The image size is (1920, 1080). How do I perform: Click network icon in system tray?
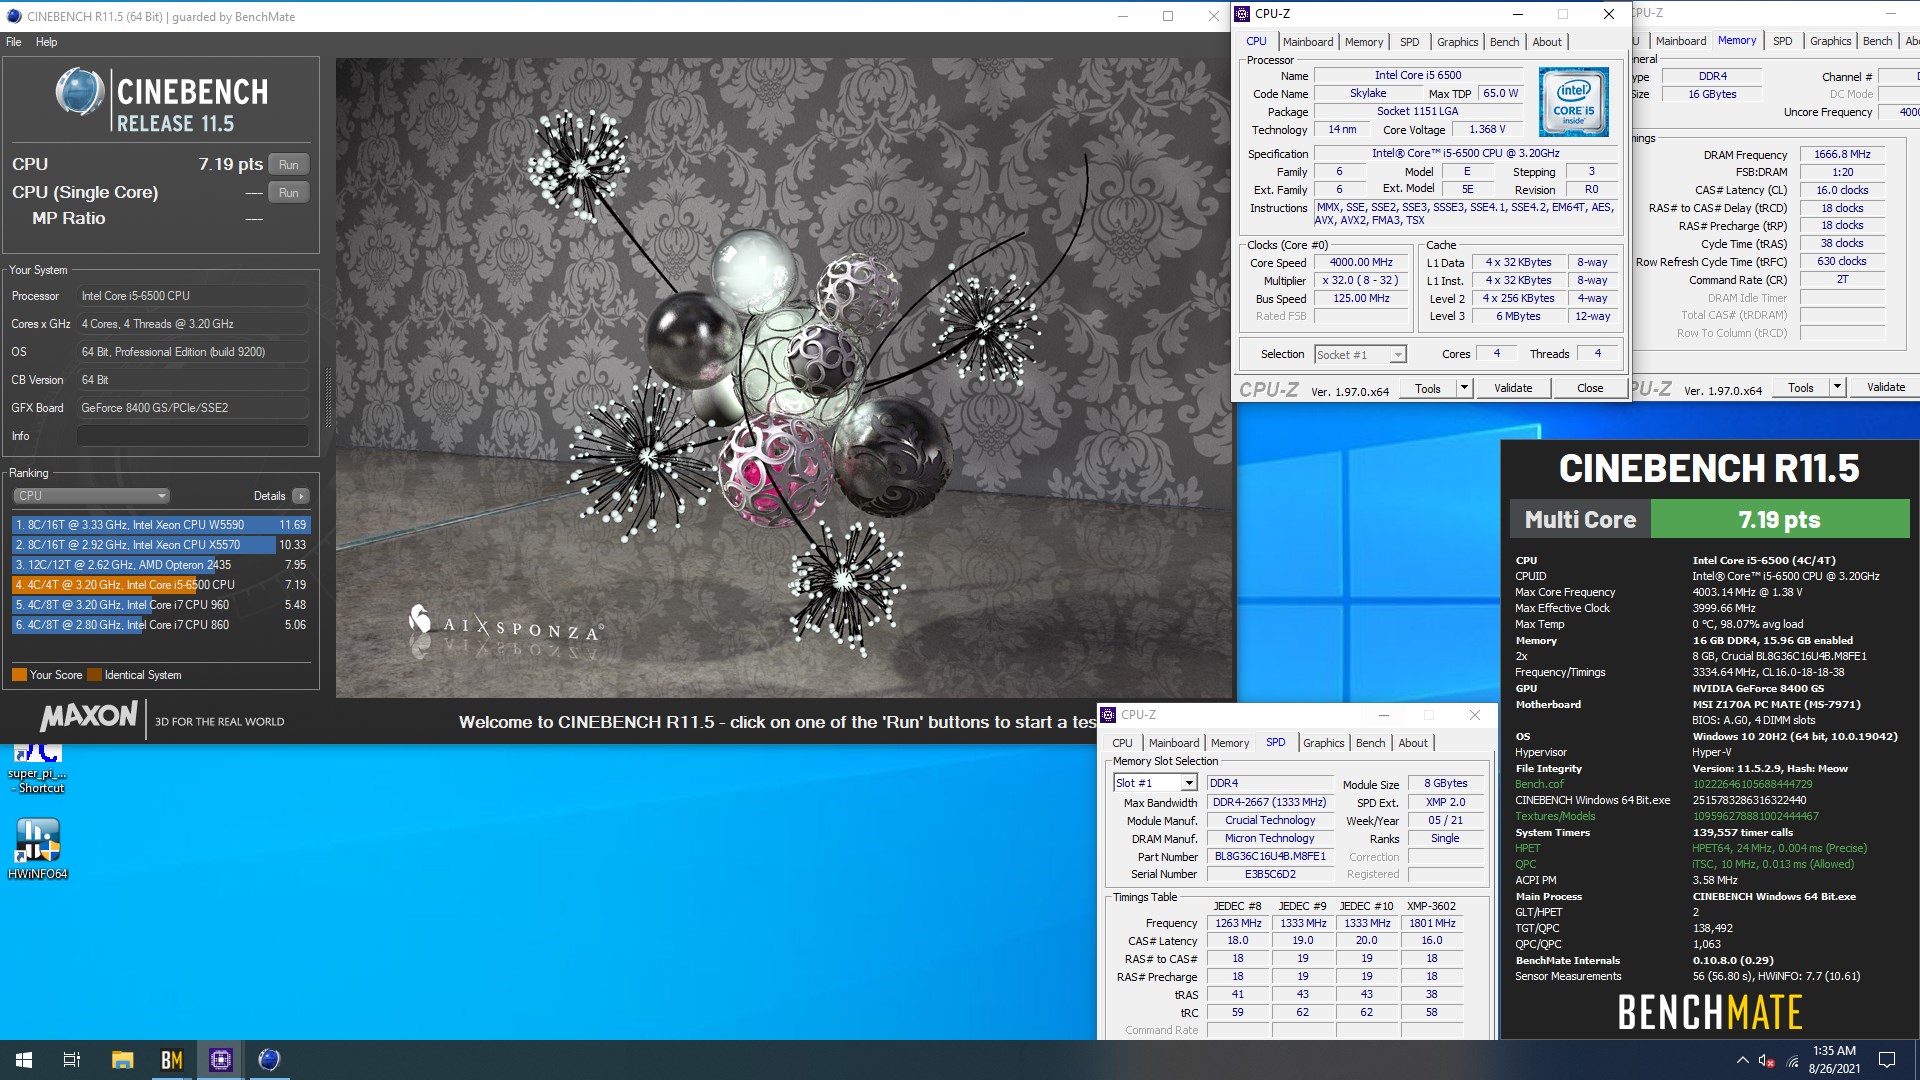1793,1061
